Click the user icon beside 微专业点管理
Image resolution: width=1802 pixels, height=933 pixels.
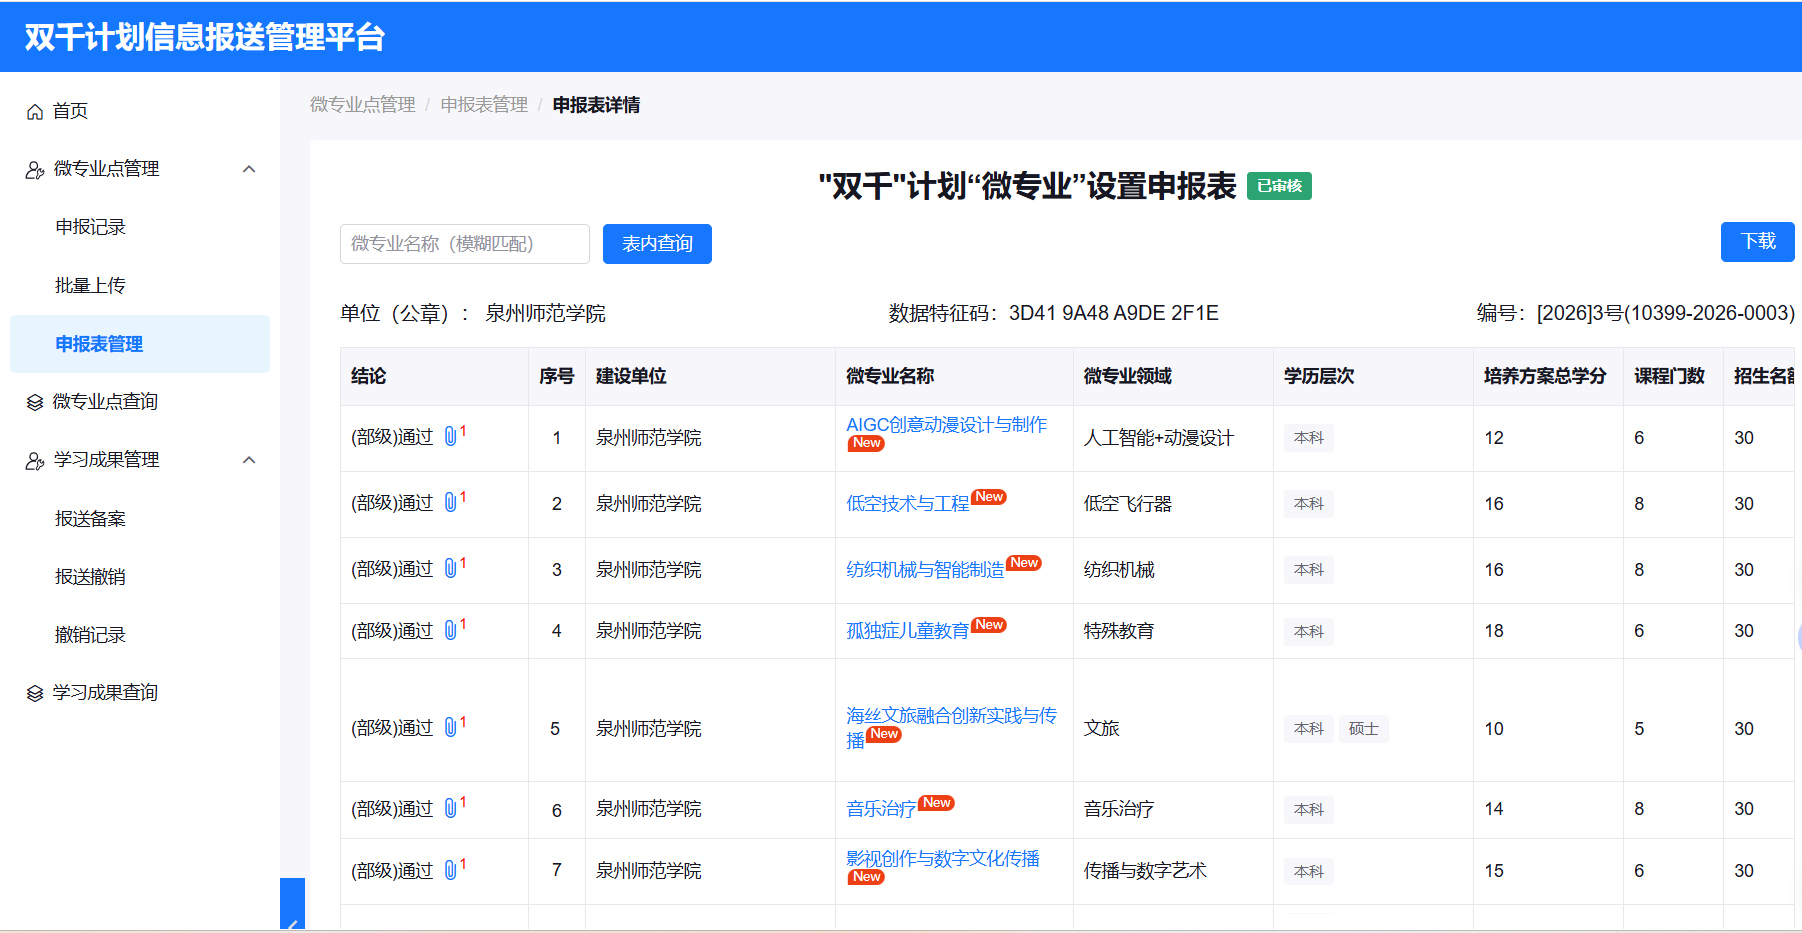[x=35, y=169]
